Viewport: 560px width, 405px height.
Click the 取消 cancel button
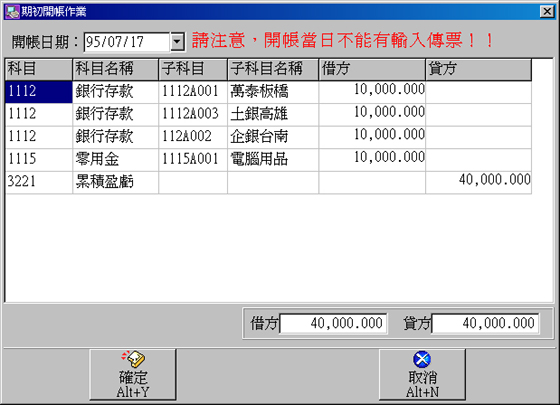(422, 374)
